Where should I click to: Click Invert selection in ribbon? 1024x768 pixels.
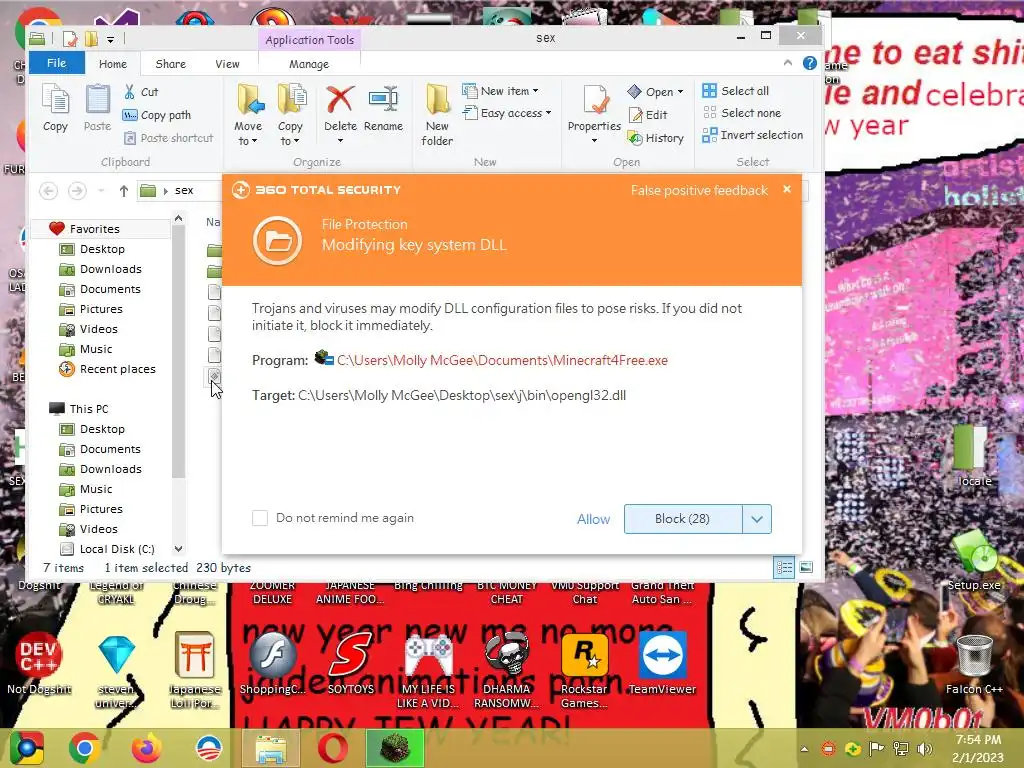752,135
